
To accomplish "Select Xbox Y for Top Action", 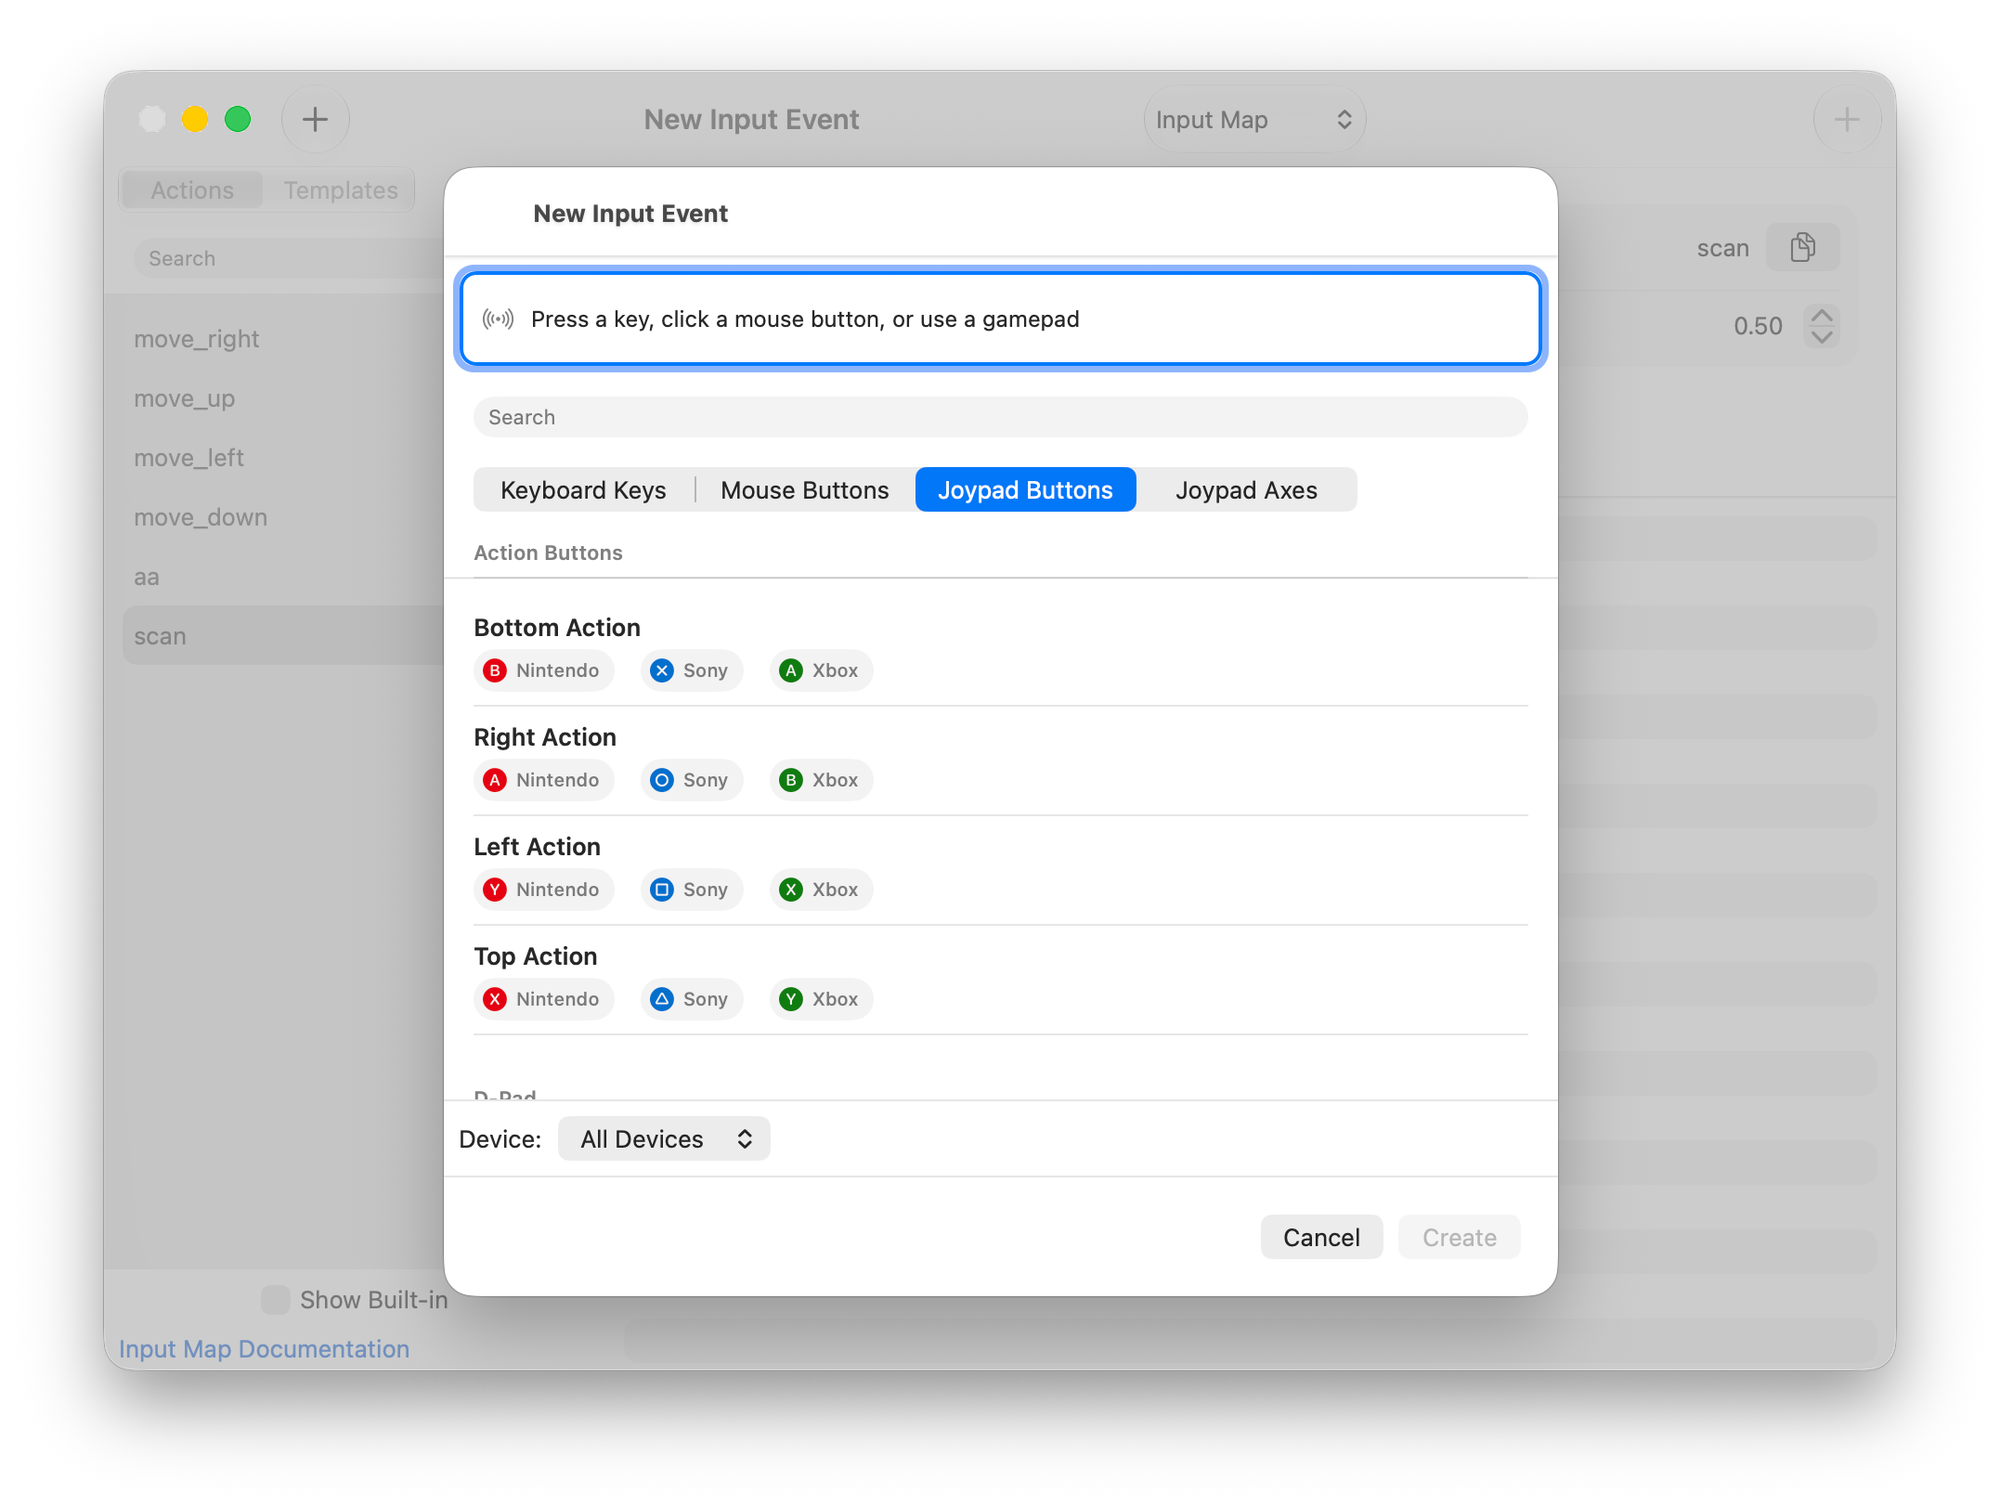I will pyautogui.click(x=821, y=999).
